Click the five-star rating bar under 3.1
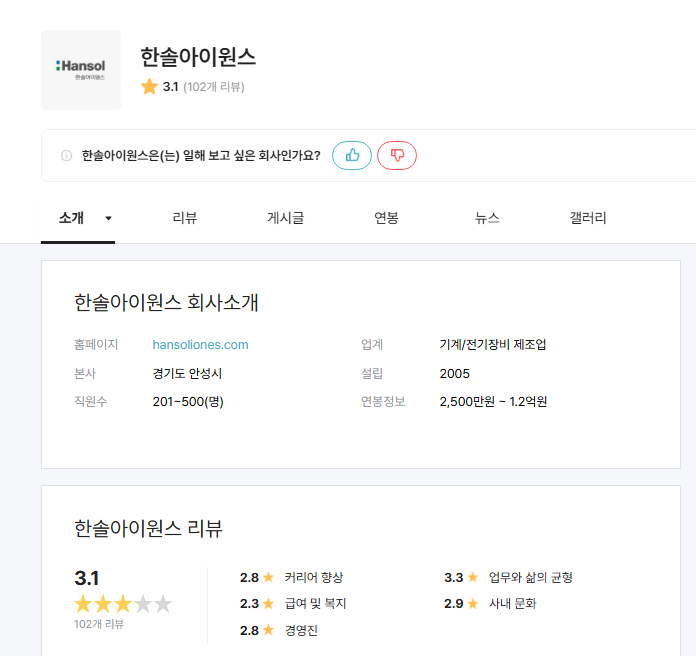Viewport: 696px width, 656px height. (123, 604)
